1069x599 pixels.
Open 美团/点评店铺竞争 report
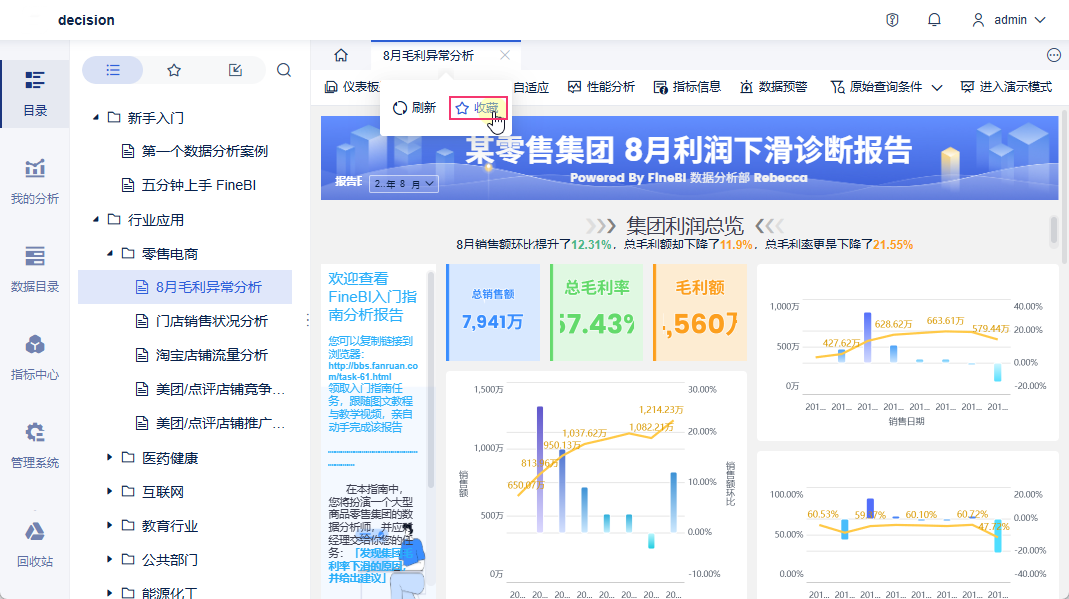(x=210, y=389)
